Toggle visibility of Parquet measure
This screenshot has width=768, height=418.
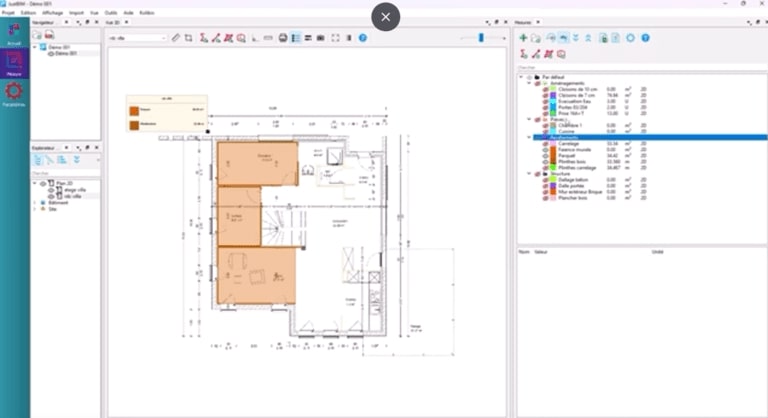pyautogui.click(x=545, y=156)
